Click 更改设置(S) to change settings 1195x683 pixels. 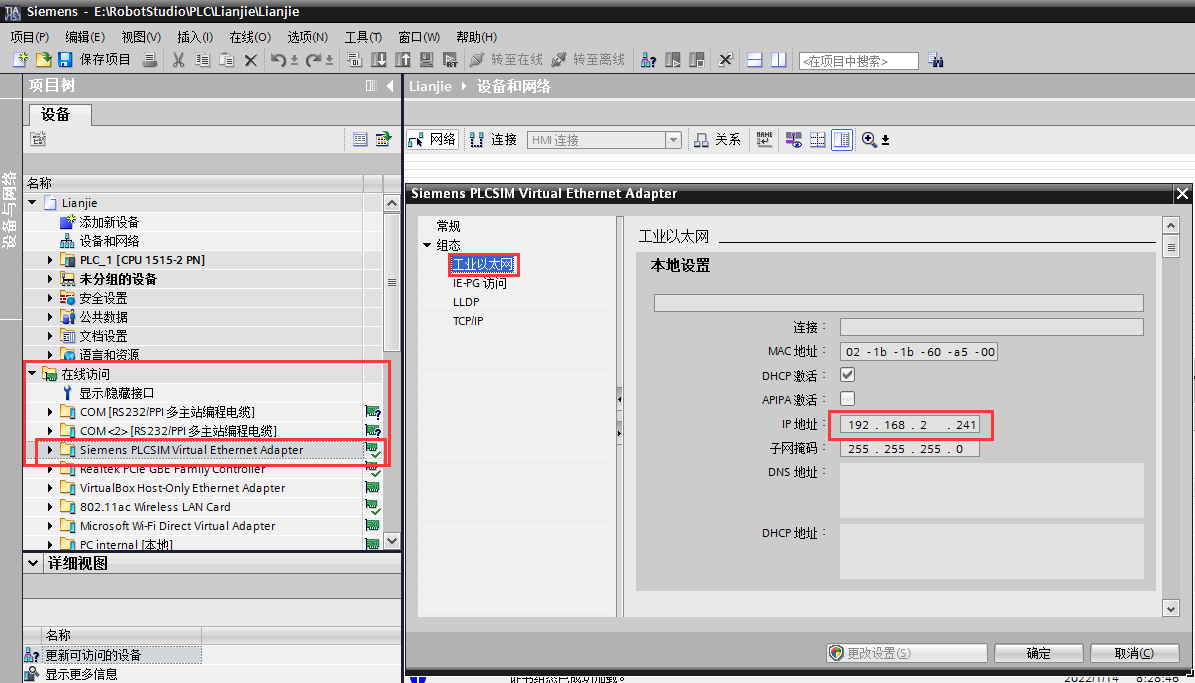[906, 652]
